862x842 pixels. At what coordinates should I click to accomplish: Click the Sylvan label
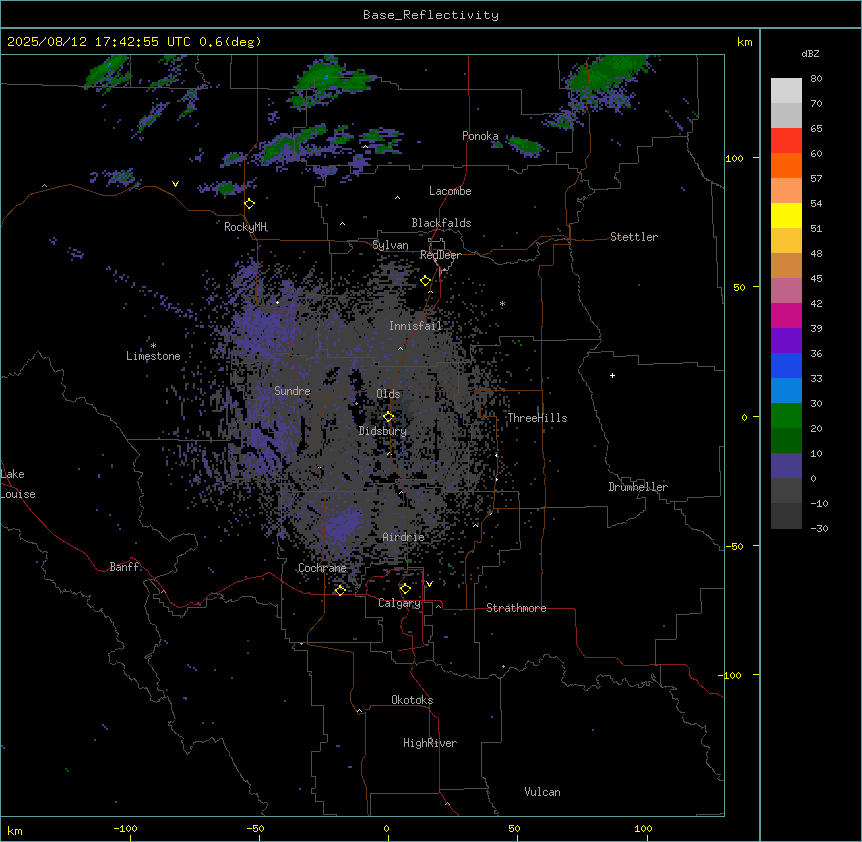[x=390, y=245]
